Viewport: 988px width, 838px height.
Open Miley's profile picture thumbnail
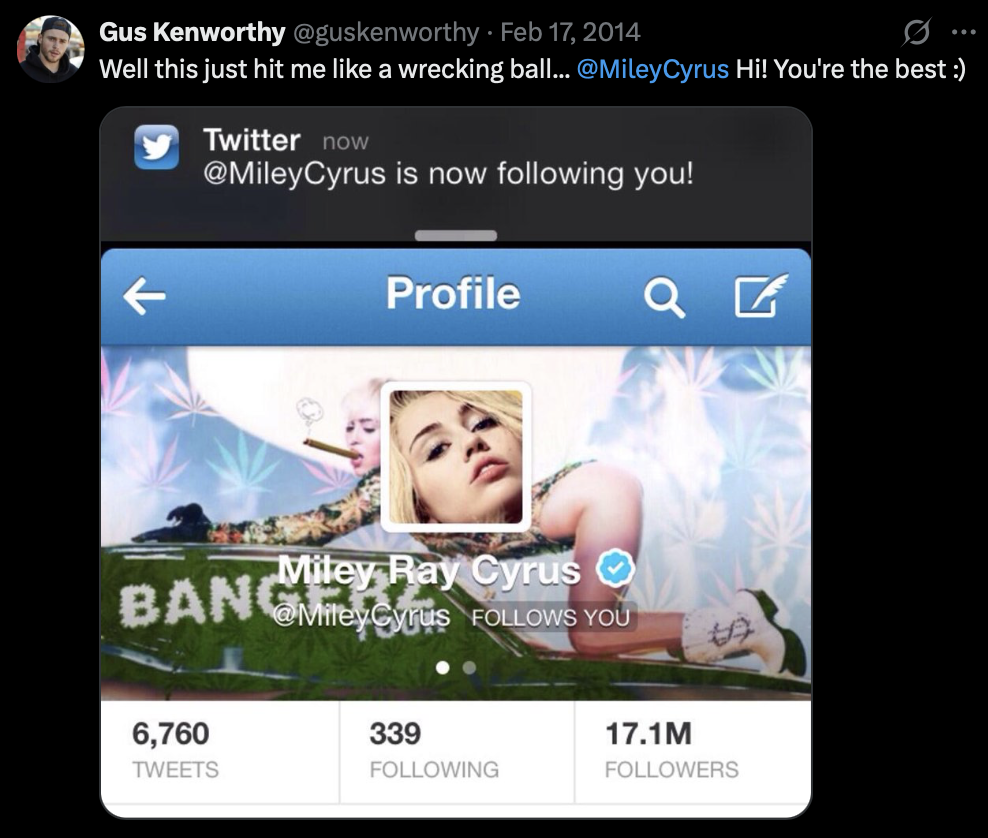coord(456,457)
